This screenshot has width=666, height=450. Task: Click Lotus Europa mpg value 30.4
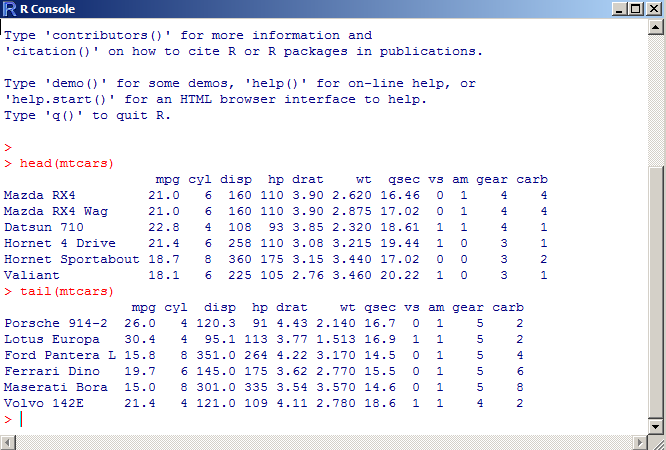point(140,339)
